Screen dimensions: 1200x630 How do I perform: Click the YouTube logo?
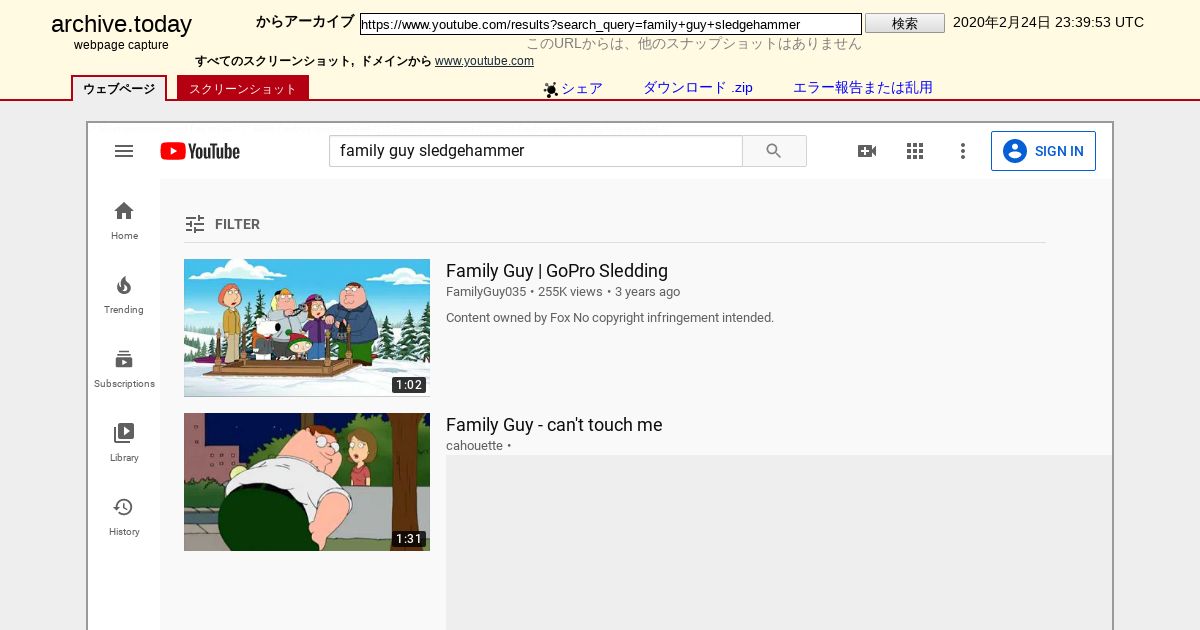click(200, 151)
